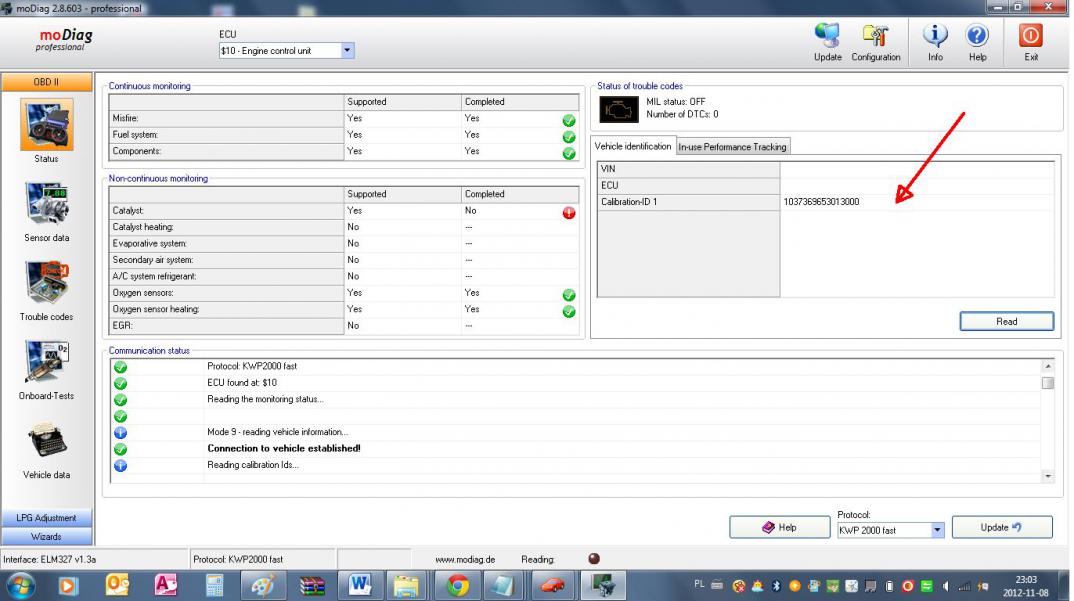1074x601 pixels.
Task: Open Microsoft Word from the taskbar
Action: pyautogui.click(x=360, y=585)
